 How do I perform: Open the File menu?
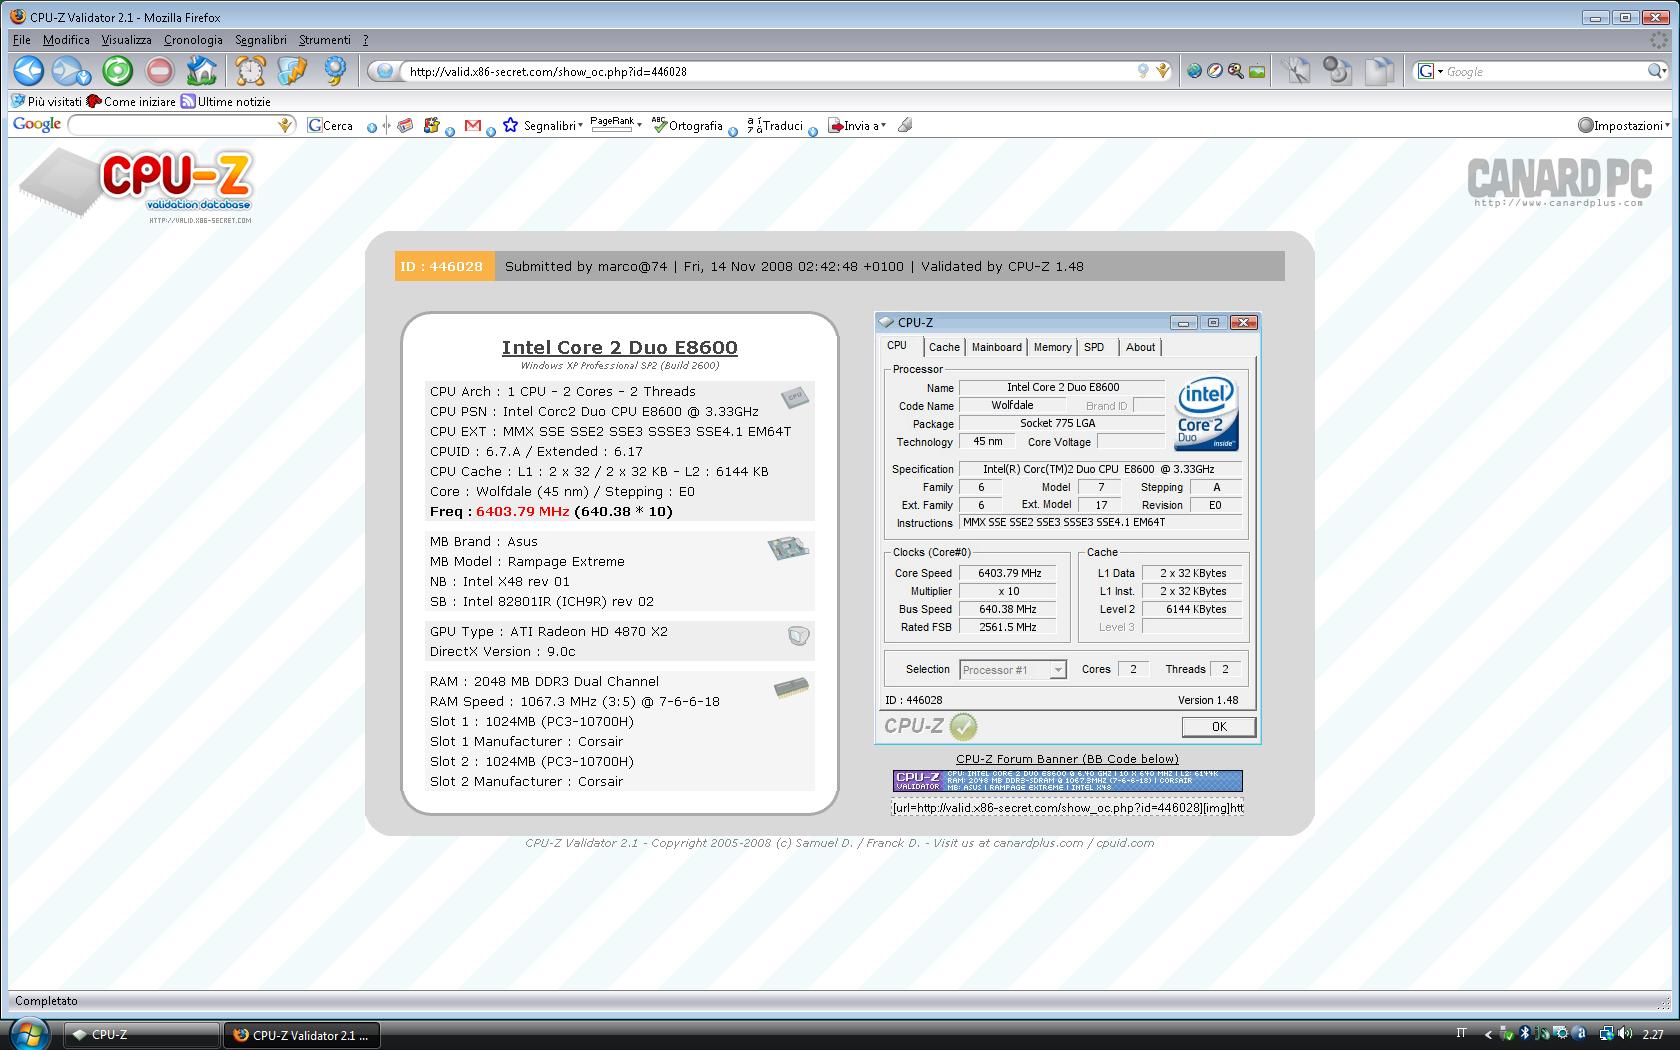21,40
